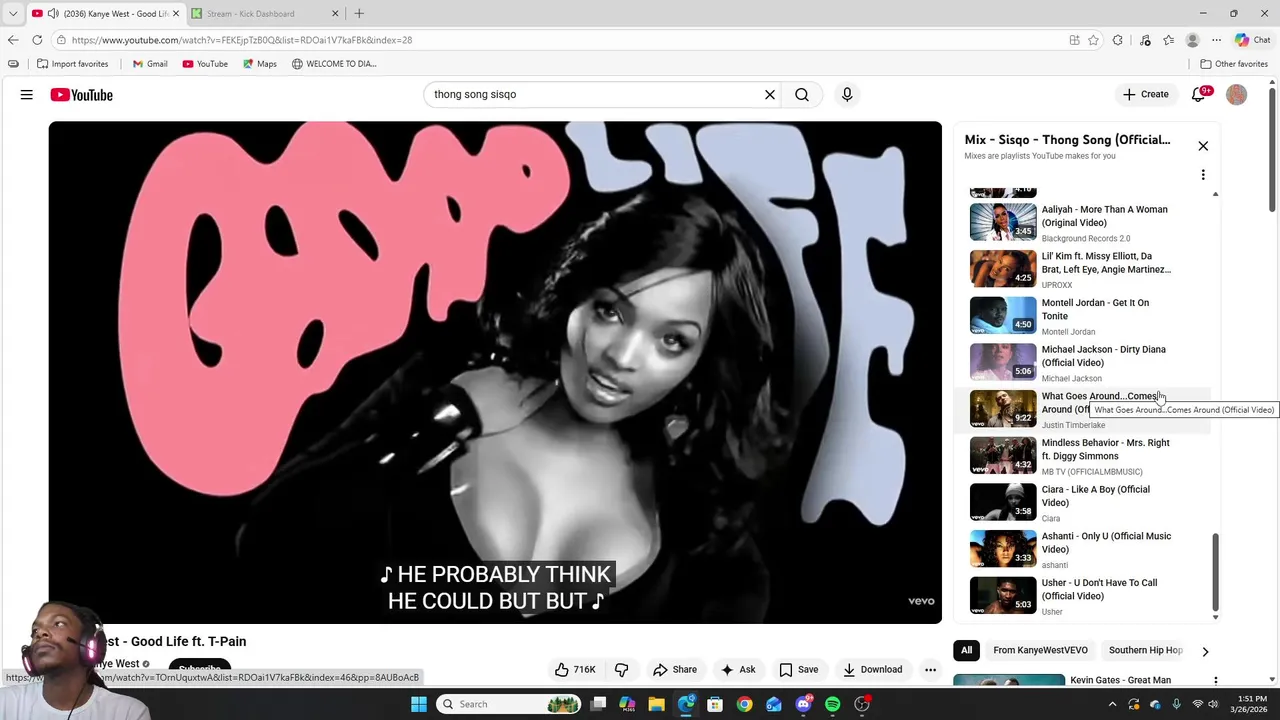Mute the Kanye West tab audio
The width and height of the screenshot is (1280, 720).
pyautogui.click(x=52, y=14)
